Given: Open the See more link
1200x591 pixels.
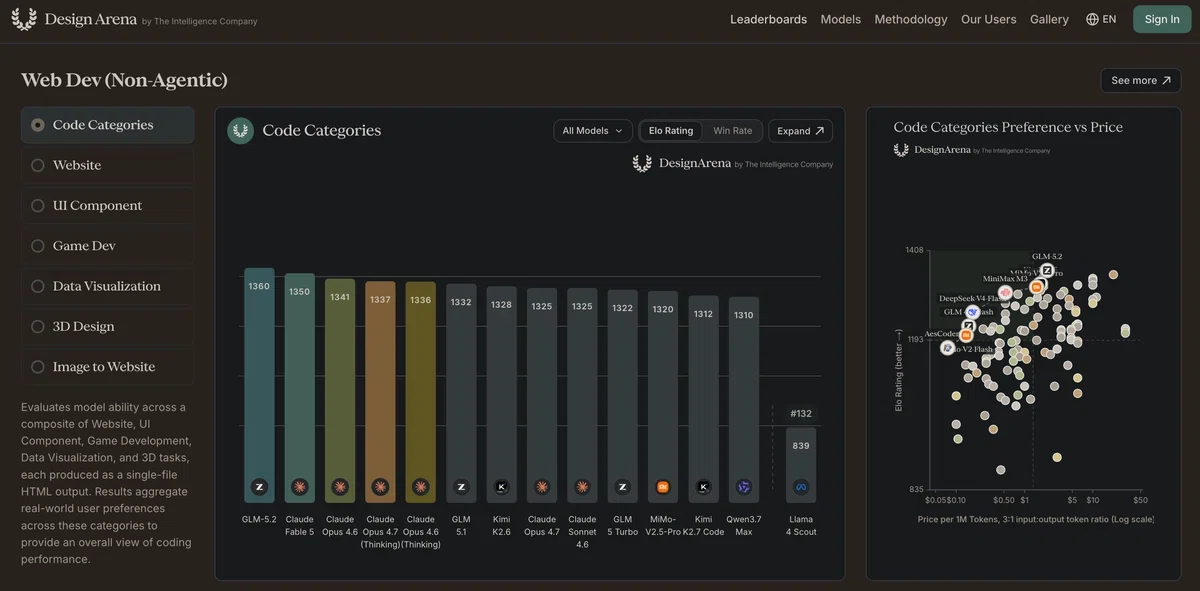Looking at the screenshot, I should pos(1141,80).
